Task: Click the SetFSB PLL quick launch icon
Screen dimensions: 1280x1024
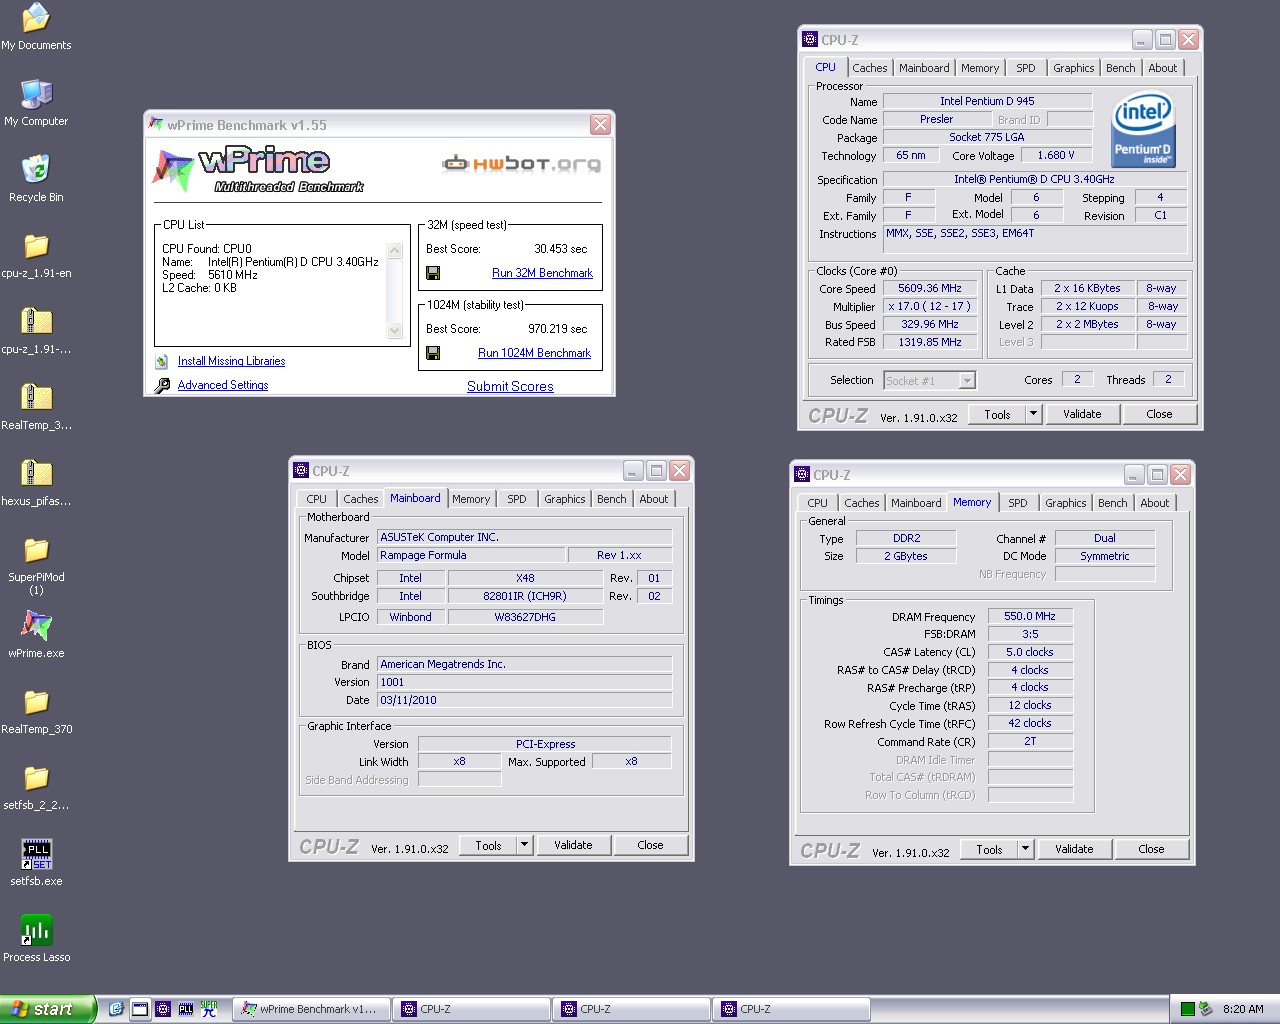Action: [x=186, y=1009]
